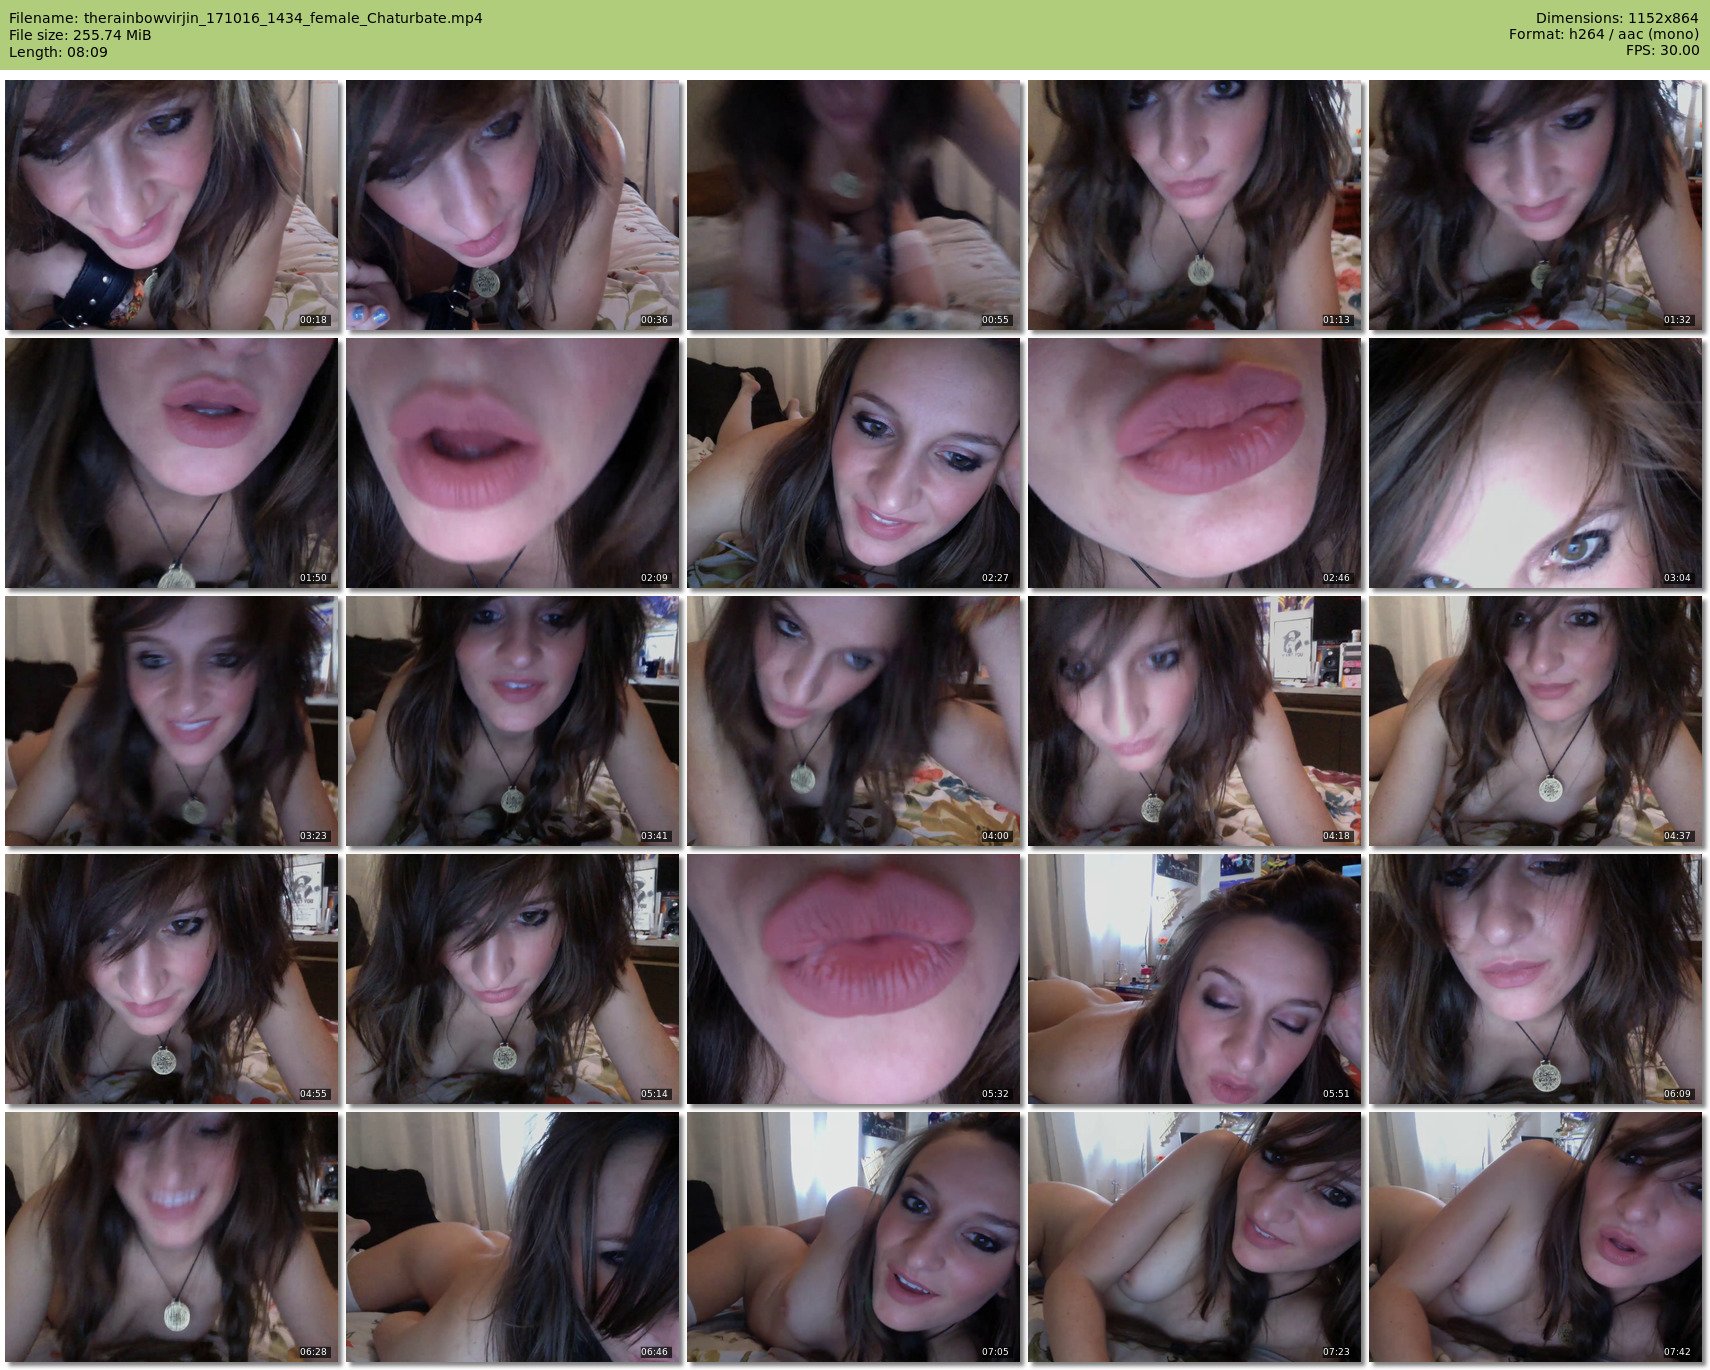This screenshot has height=1370, width=1710.
Task: Select the thumbnail stamped 07:05
Action: (x=854, y=1237)
